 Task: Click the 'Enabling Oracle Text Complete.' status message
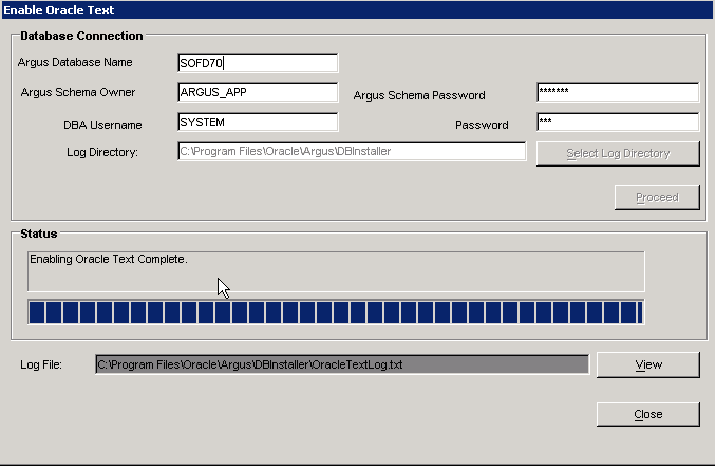coord(109,259)
